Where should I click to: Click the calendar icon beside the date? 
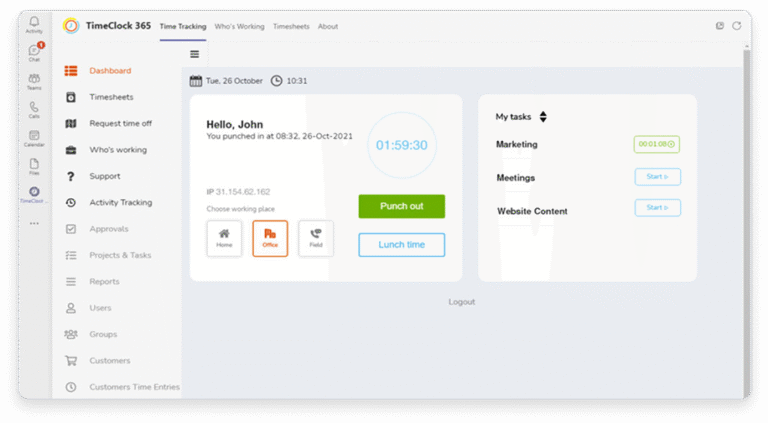196,81
